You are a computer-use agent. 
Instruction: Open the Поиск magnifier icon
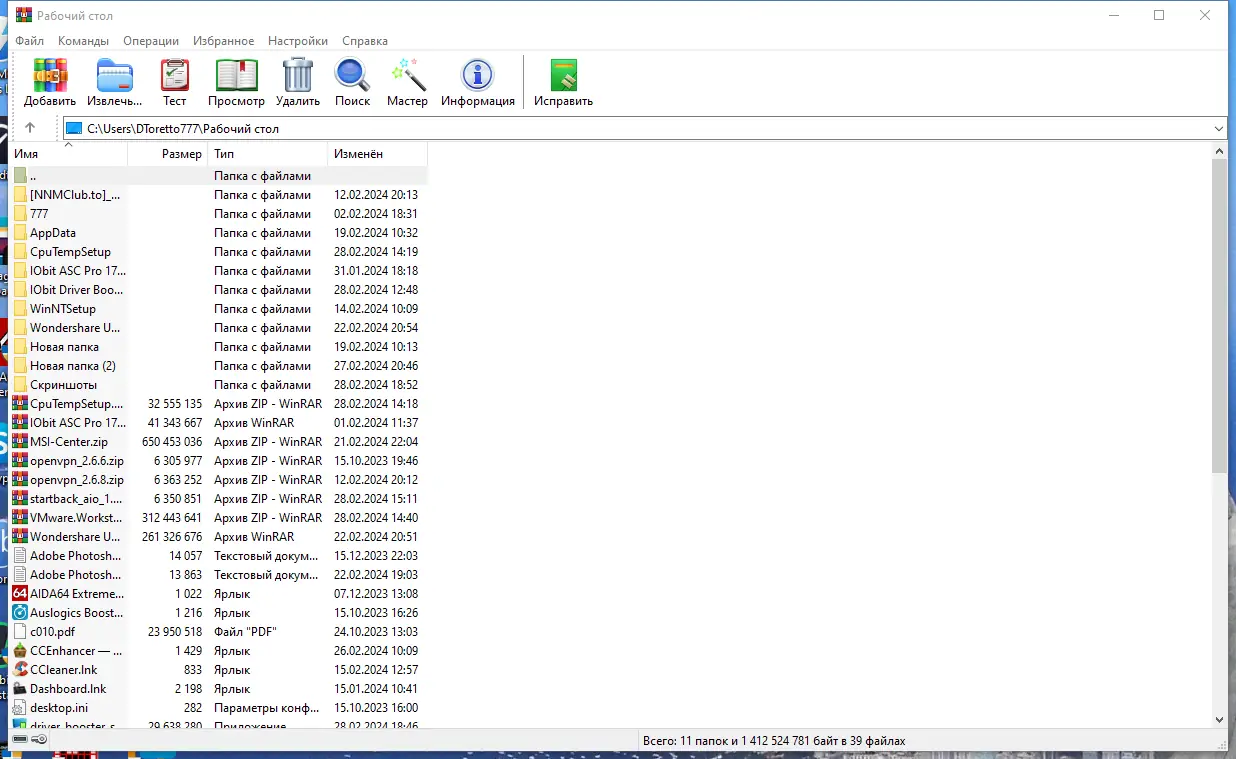coord(352,75)
